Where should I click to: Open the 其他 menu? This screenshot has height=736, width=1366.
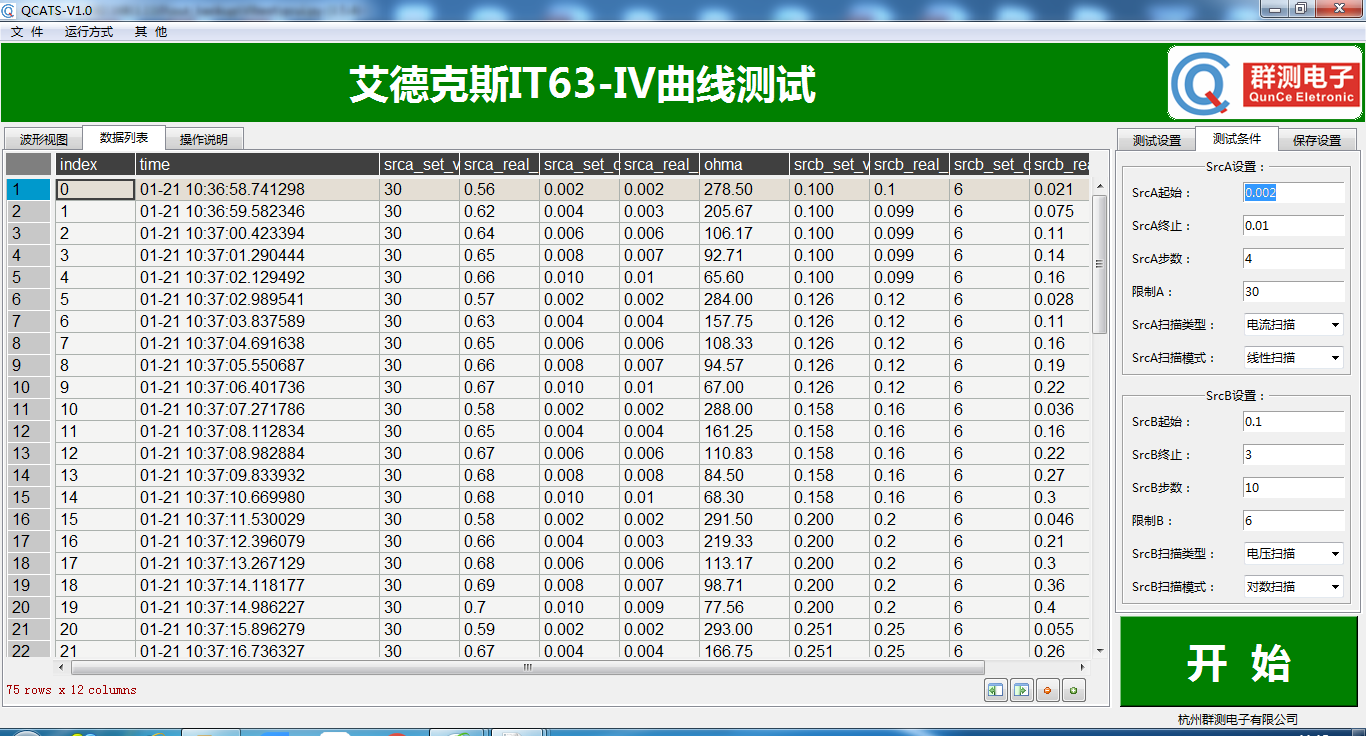tap(151, 32)
